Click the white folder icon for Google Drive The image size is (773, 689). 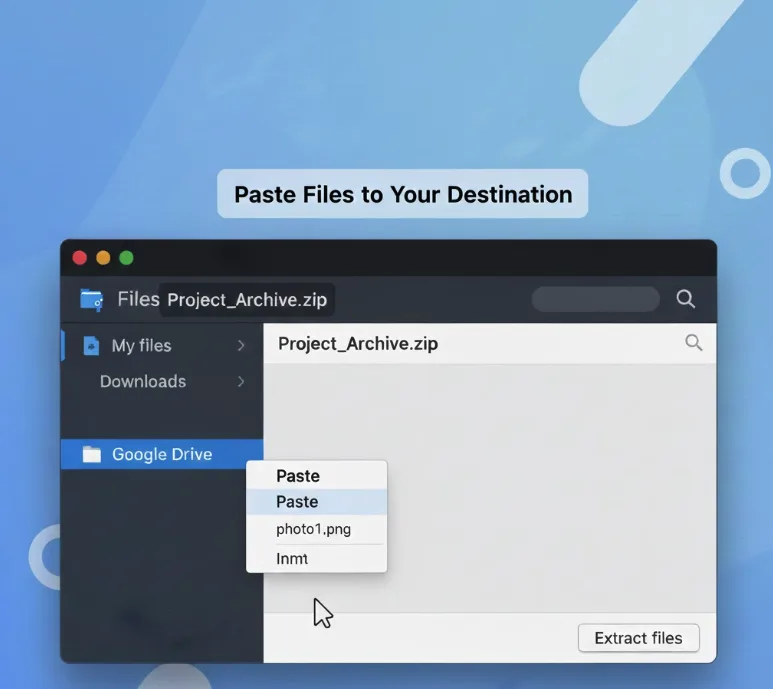click(92, 455)
